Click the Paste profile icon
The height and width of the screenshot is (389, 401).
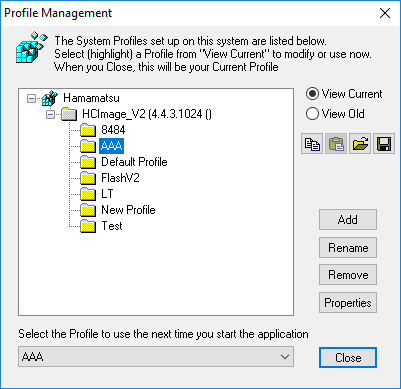336,144
